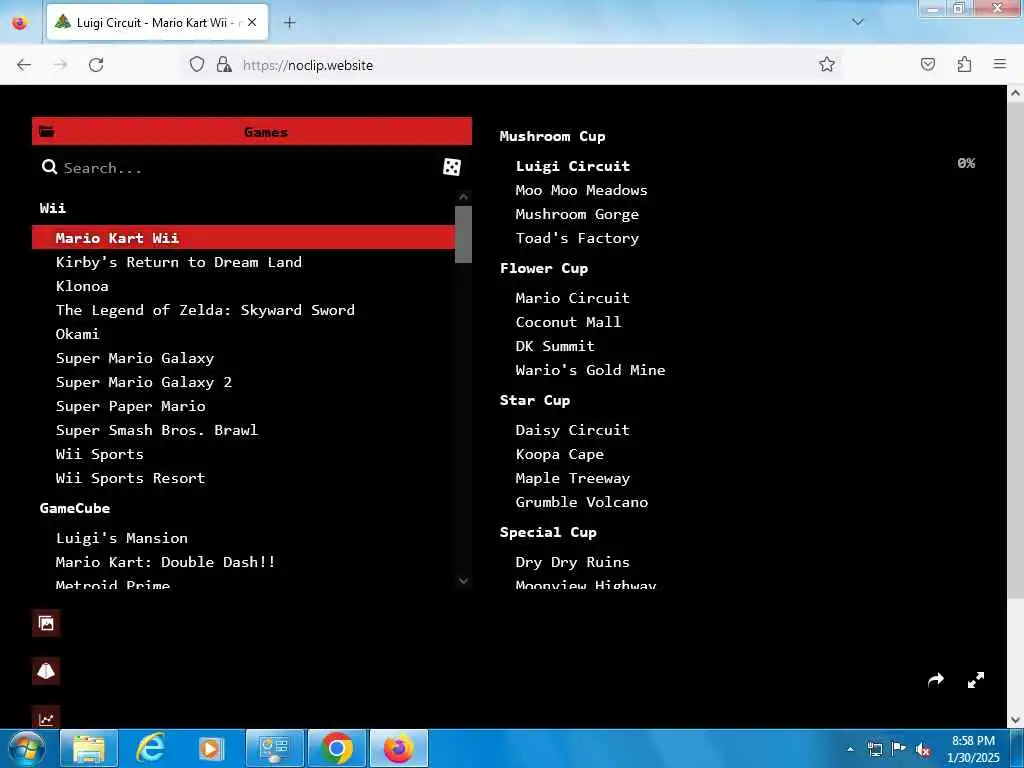The height and width of the screenshot is (768, 1024).
Task: Click the random scene dice icon
Action: pos(451,167)
